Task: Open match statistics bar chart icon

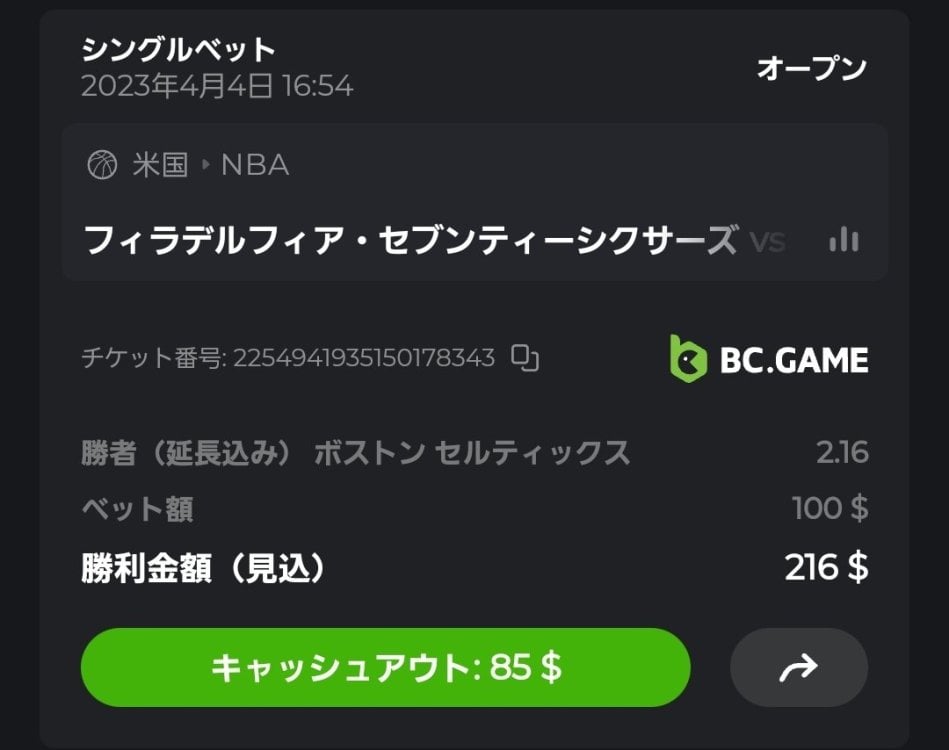Action: (844, 240)
